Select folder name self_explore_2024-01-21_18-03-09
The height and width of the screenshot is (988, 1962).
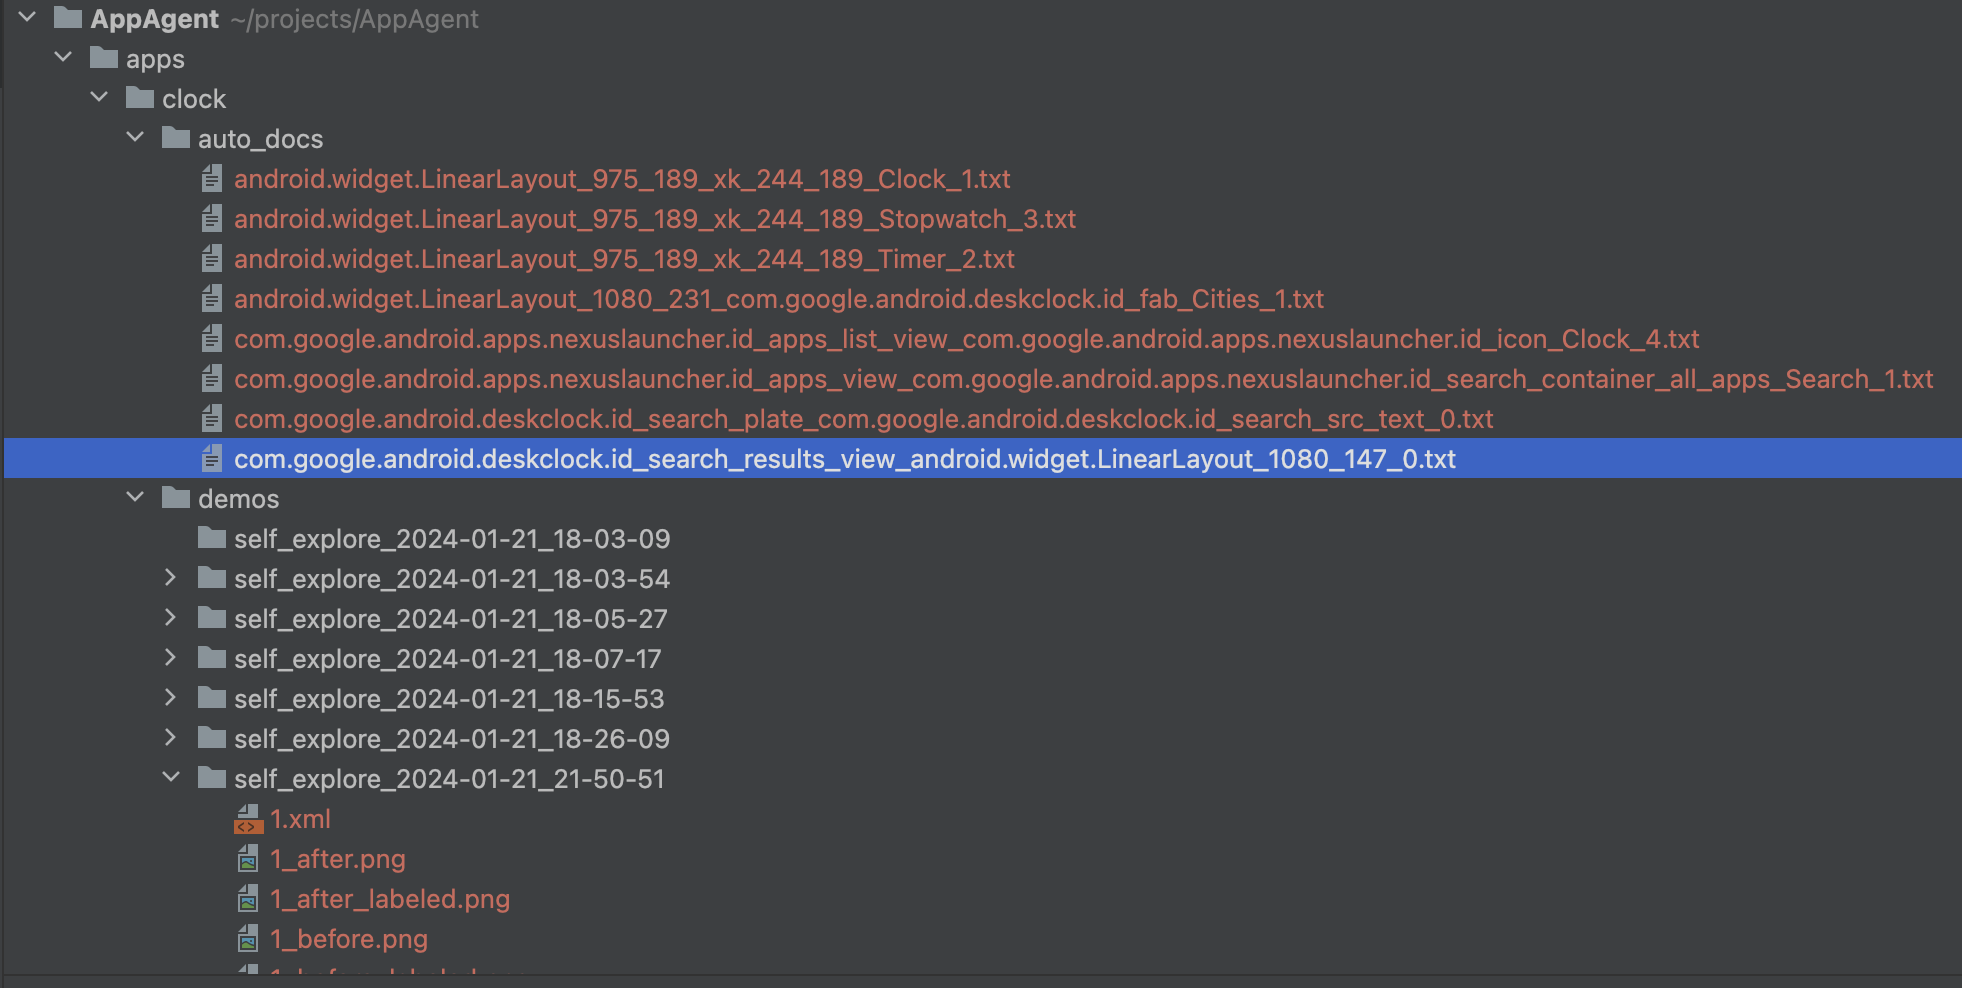click(452, 539)
